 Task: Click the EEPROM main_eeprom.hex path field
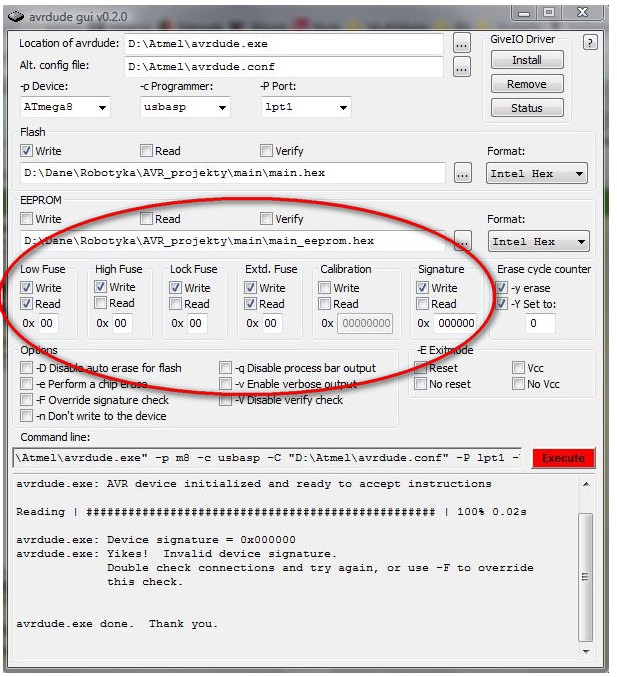coord(233,241)
